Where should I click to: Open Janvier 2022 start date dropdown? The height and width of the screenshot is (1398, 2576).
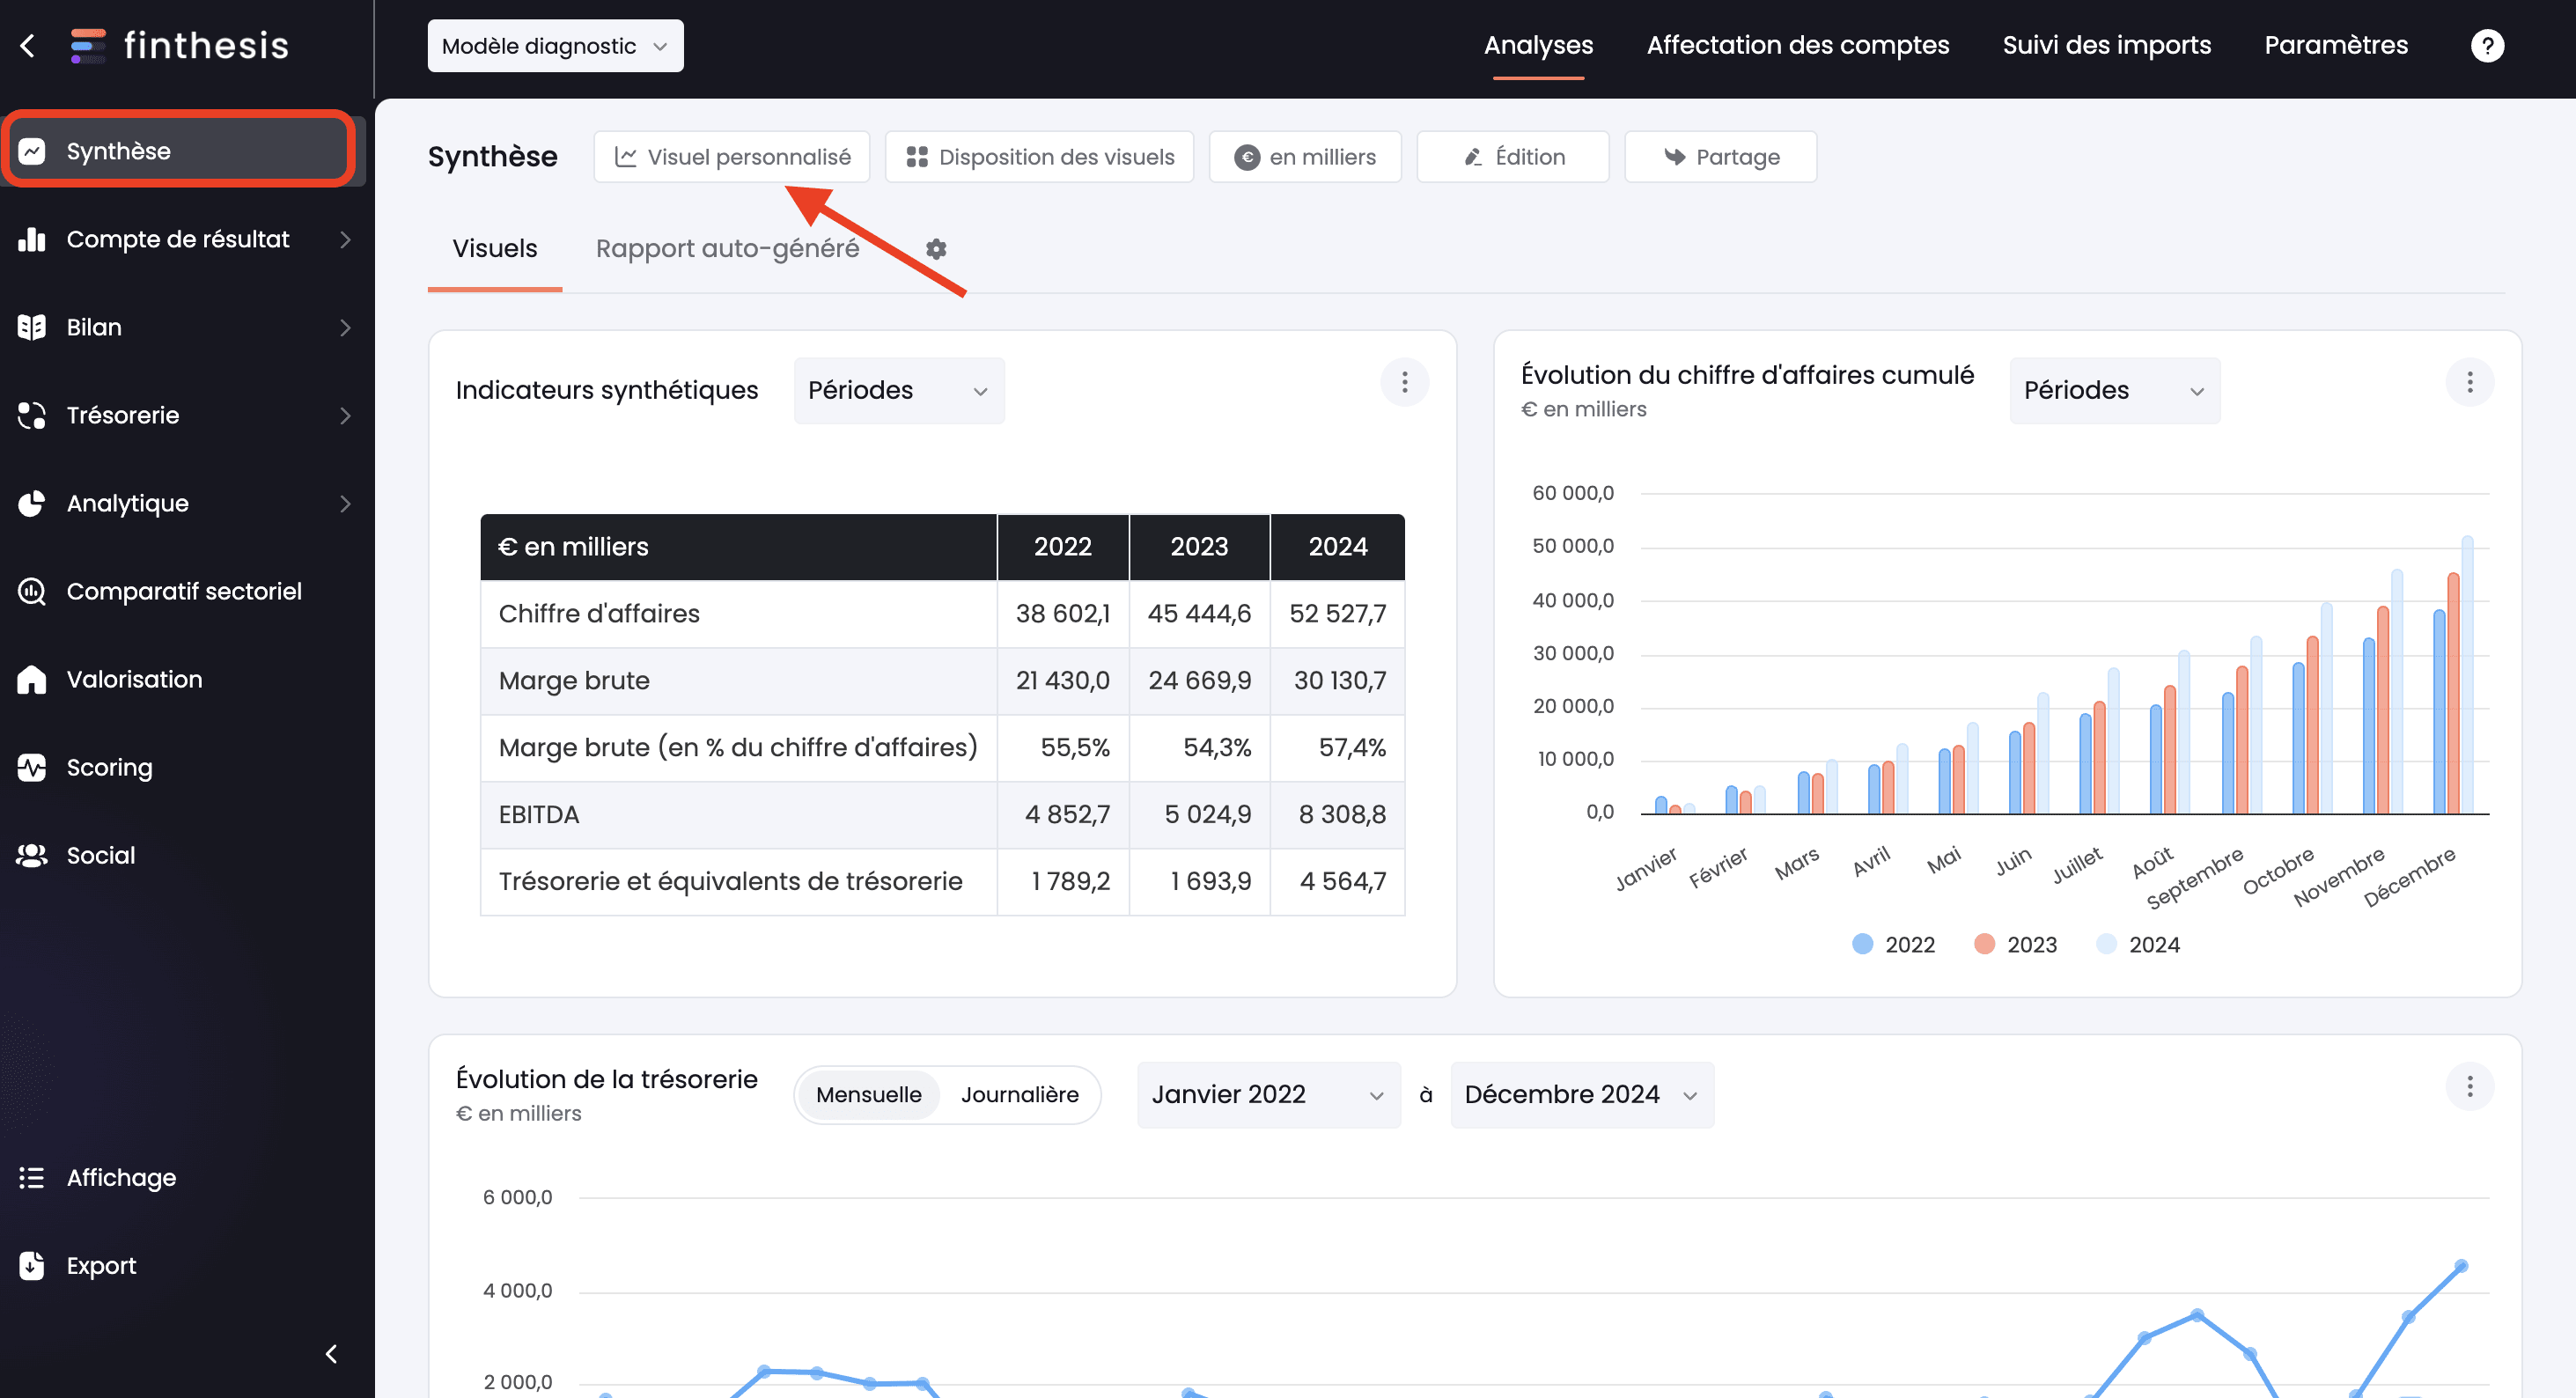click(x=1268, y=1094)
